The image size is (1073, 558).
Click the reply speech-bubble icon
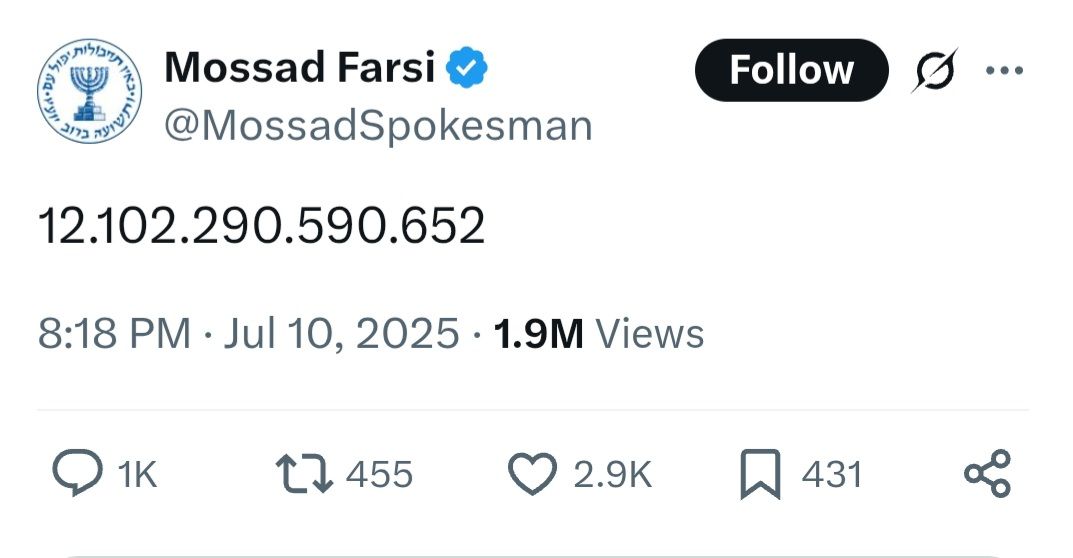coord(78,473)
